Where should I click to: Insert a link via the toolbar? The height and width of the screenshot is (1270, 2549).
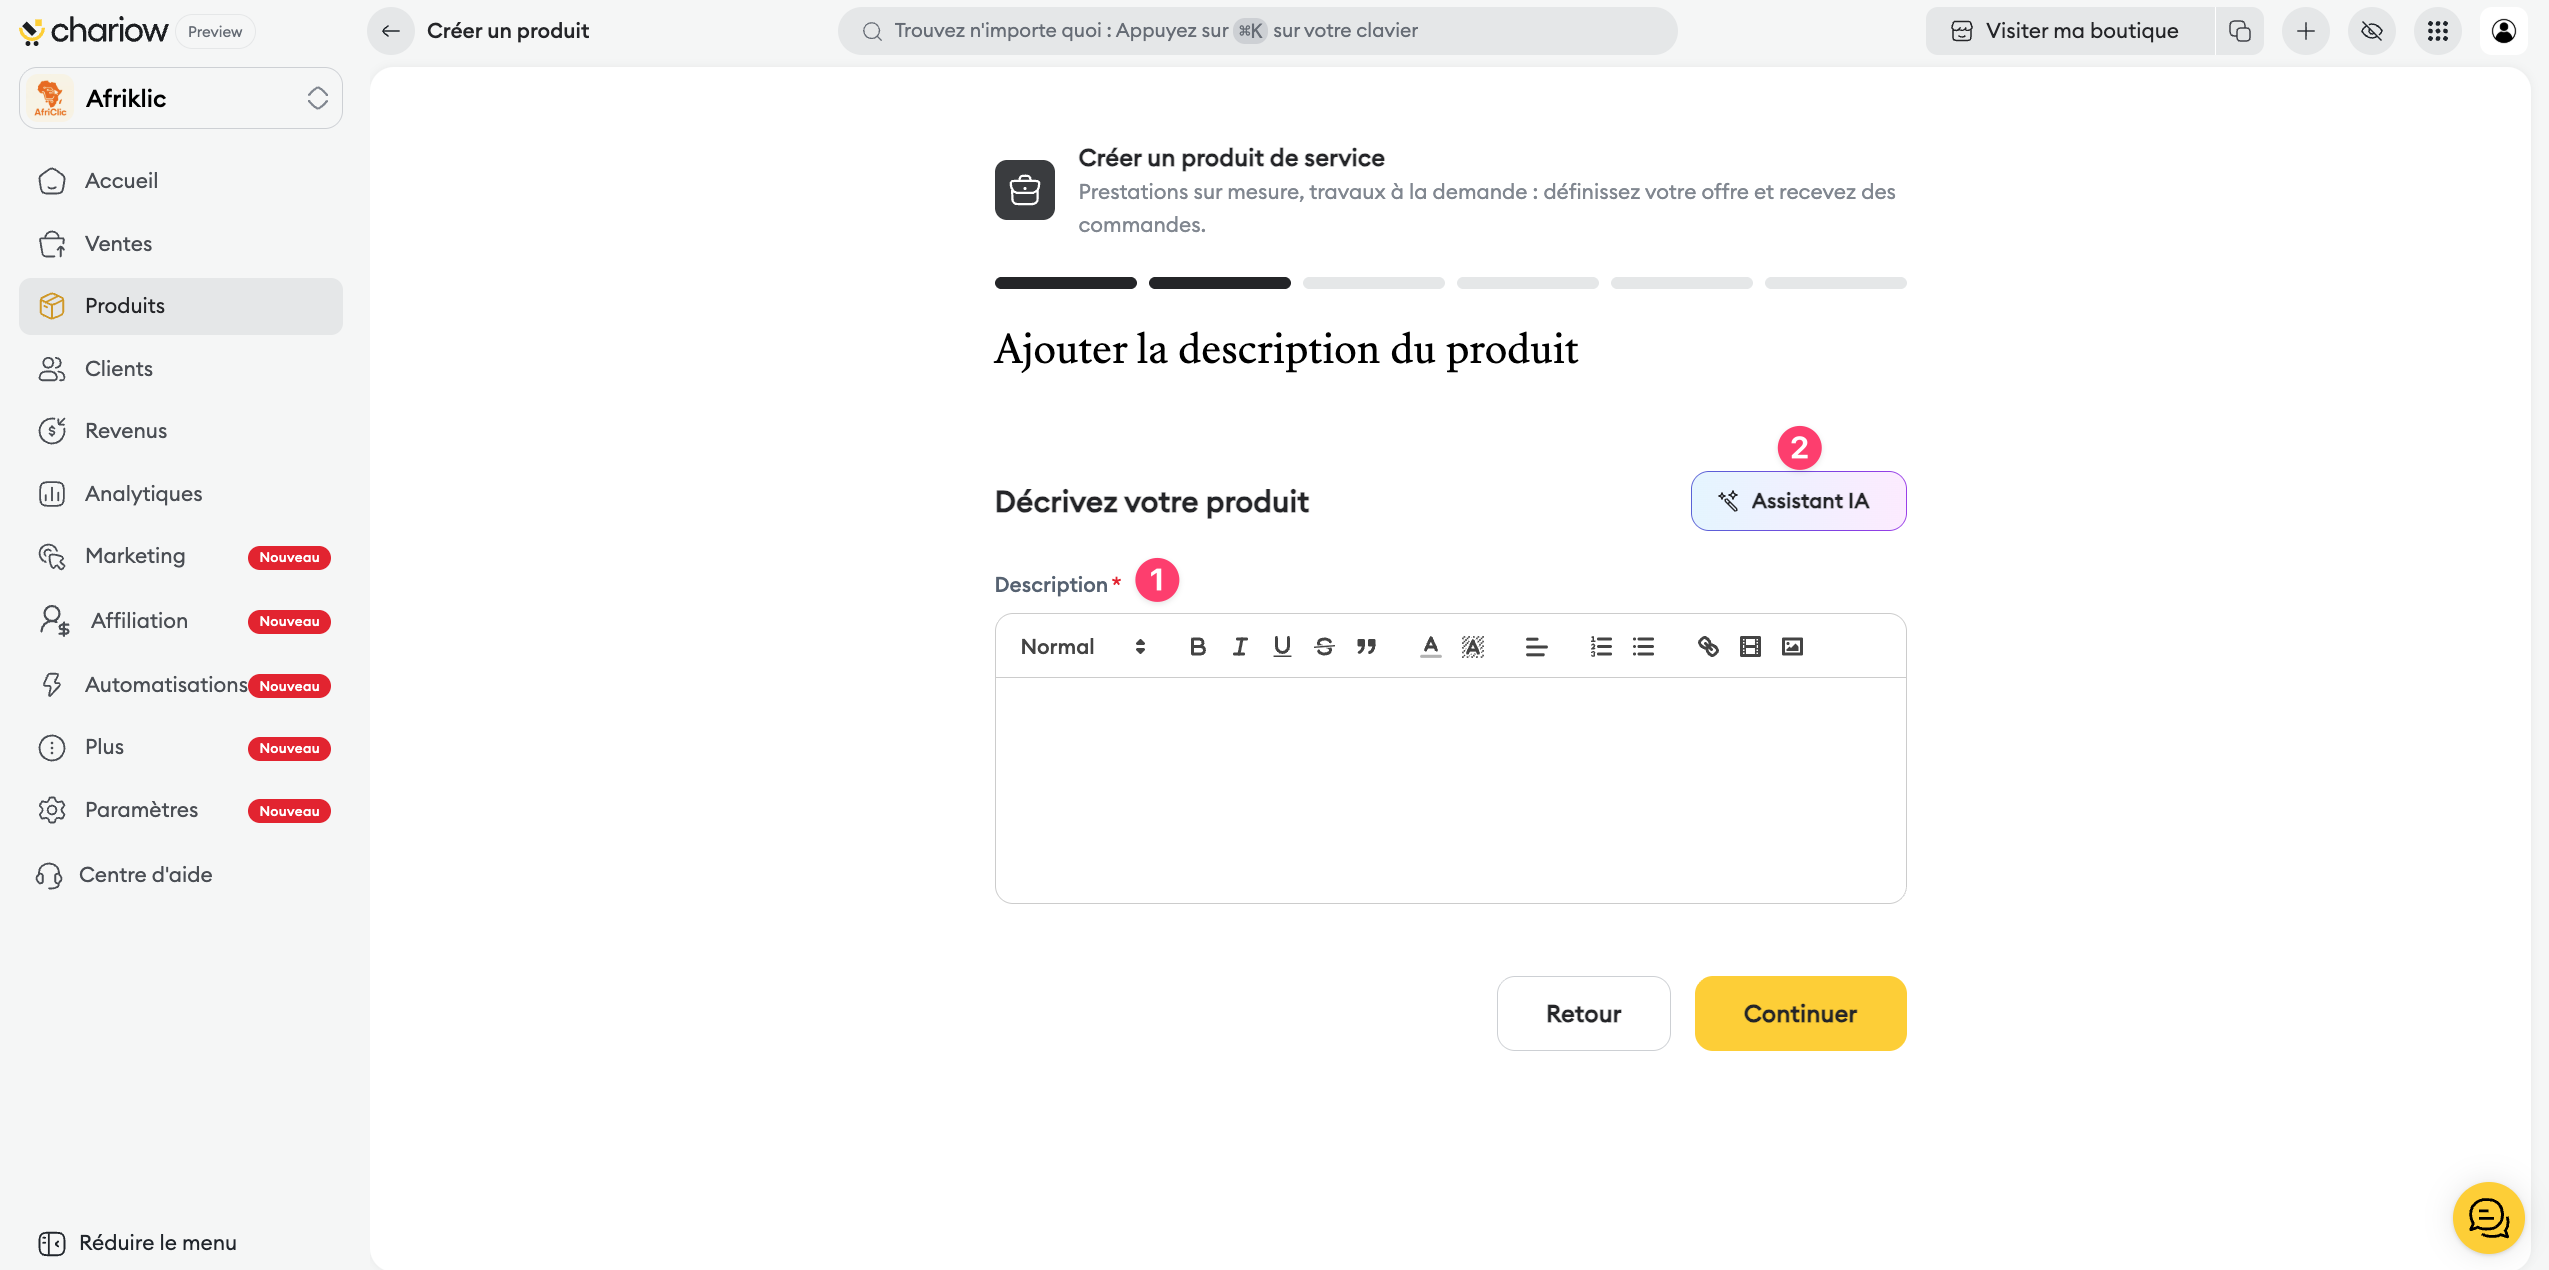(1708, 647)
